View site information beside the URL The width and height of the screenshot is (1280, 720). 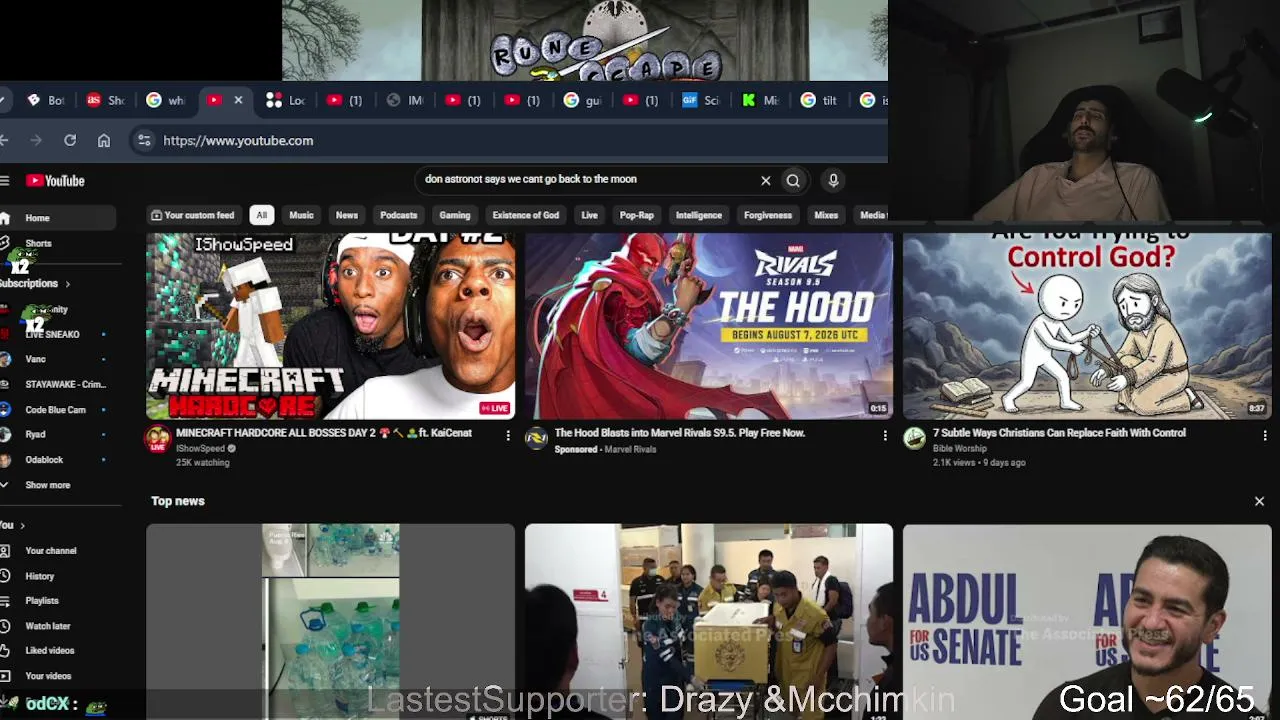pyautogui.click(x=144, y=141)
